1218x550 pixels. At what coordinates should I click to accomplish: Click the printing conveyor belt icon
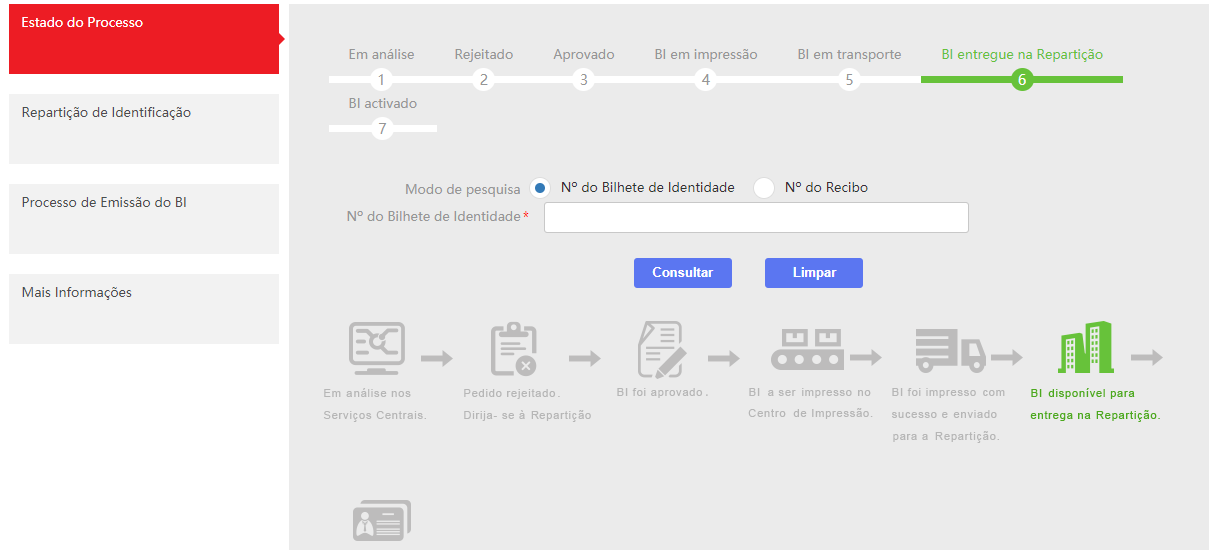tap(807, 349)
